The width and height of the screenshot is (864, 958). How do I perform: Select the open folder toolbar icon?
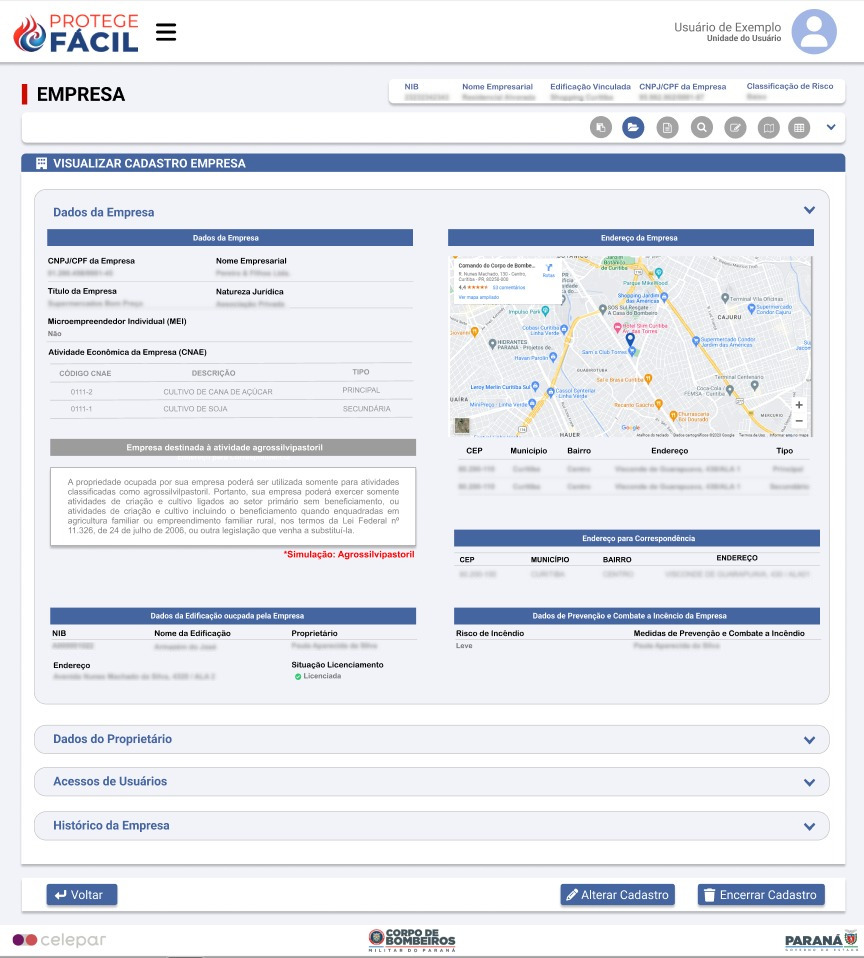[632, 127]
